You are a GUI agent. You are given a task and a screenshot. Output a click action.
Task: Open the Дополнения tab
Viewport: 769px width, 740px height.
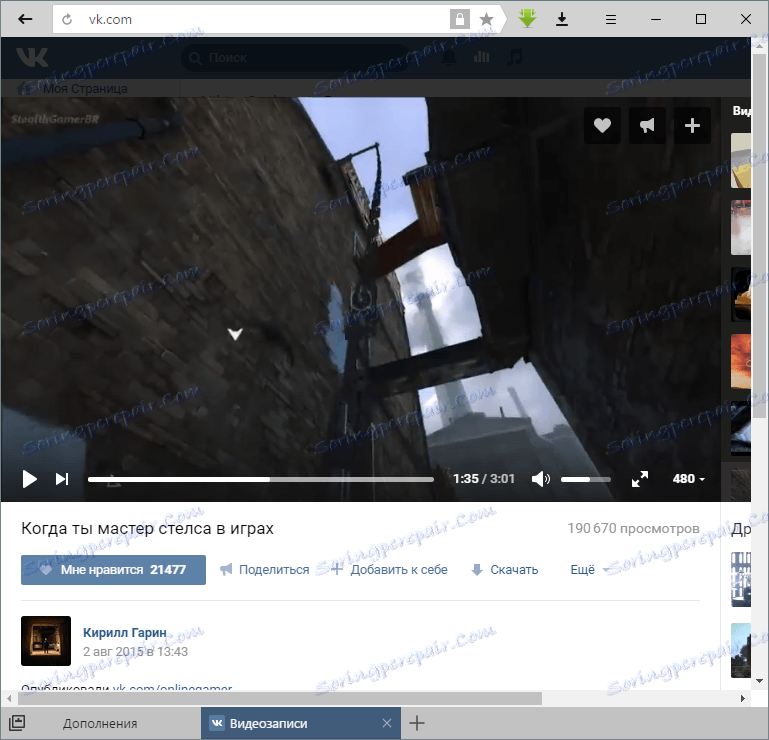coord(100,723)
